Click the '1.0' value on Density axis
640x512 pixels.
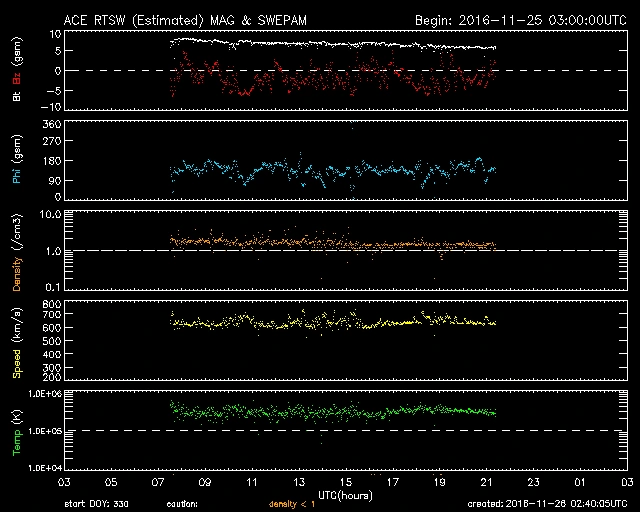click(x=53, y=251)
